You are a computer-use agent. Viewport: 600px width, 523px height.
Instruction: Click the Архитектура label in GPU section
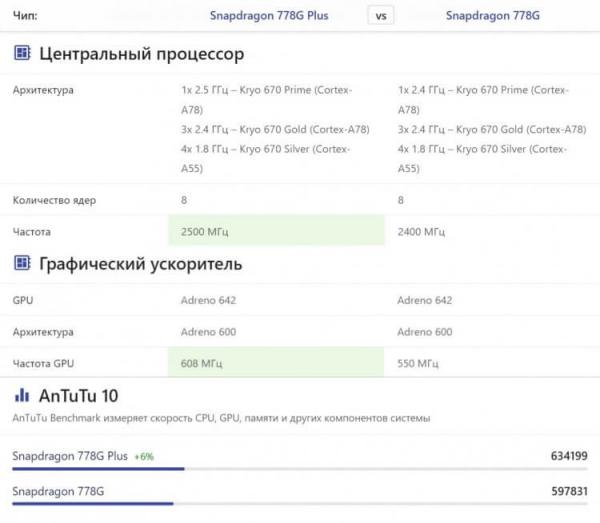[x=43, y=332]
